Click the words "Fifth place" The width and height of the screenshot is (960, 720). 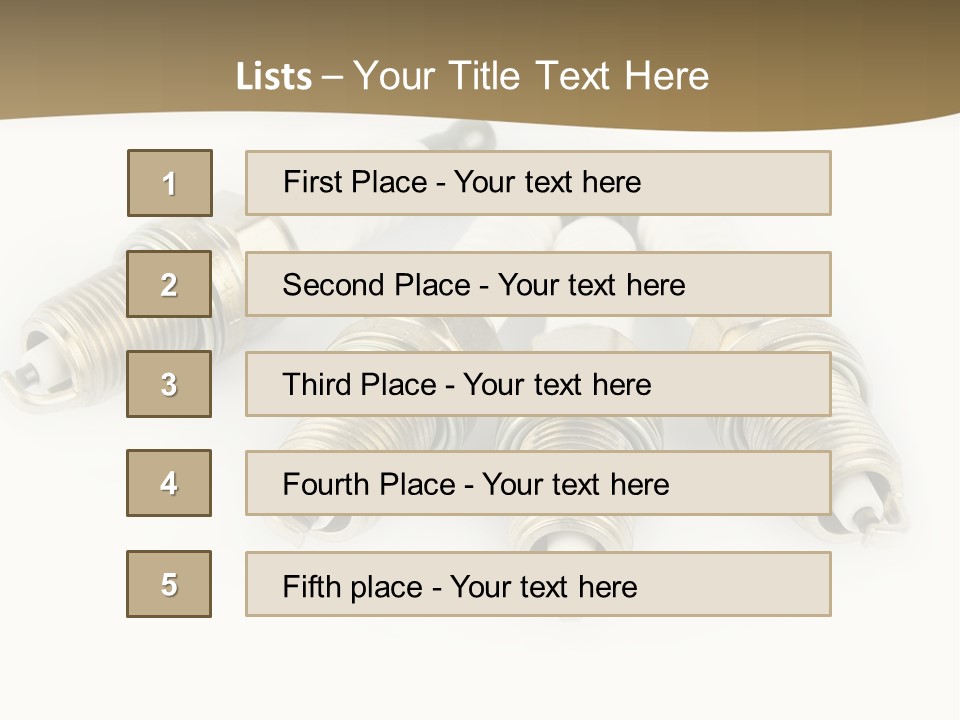(350, 586)
